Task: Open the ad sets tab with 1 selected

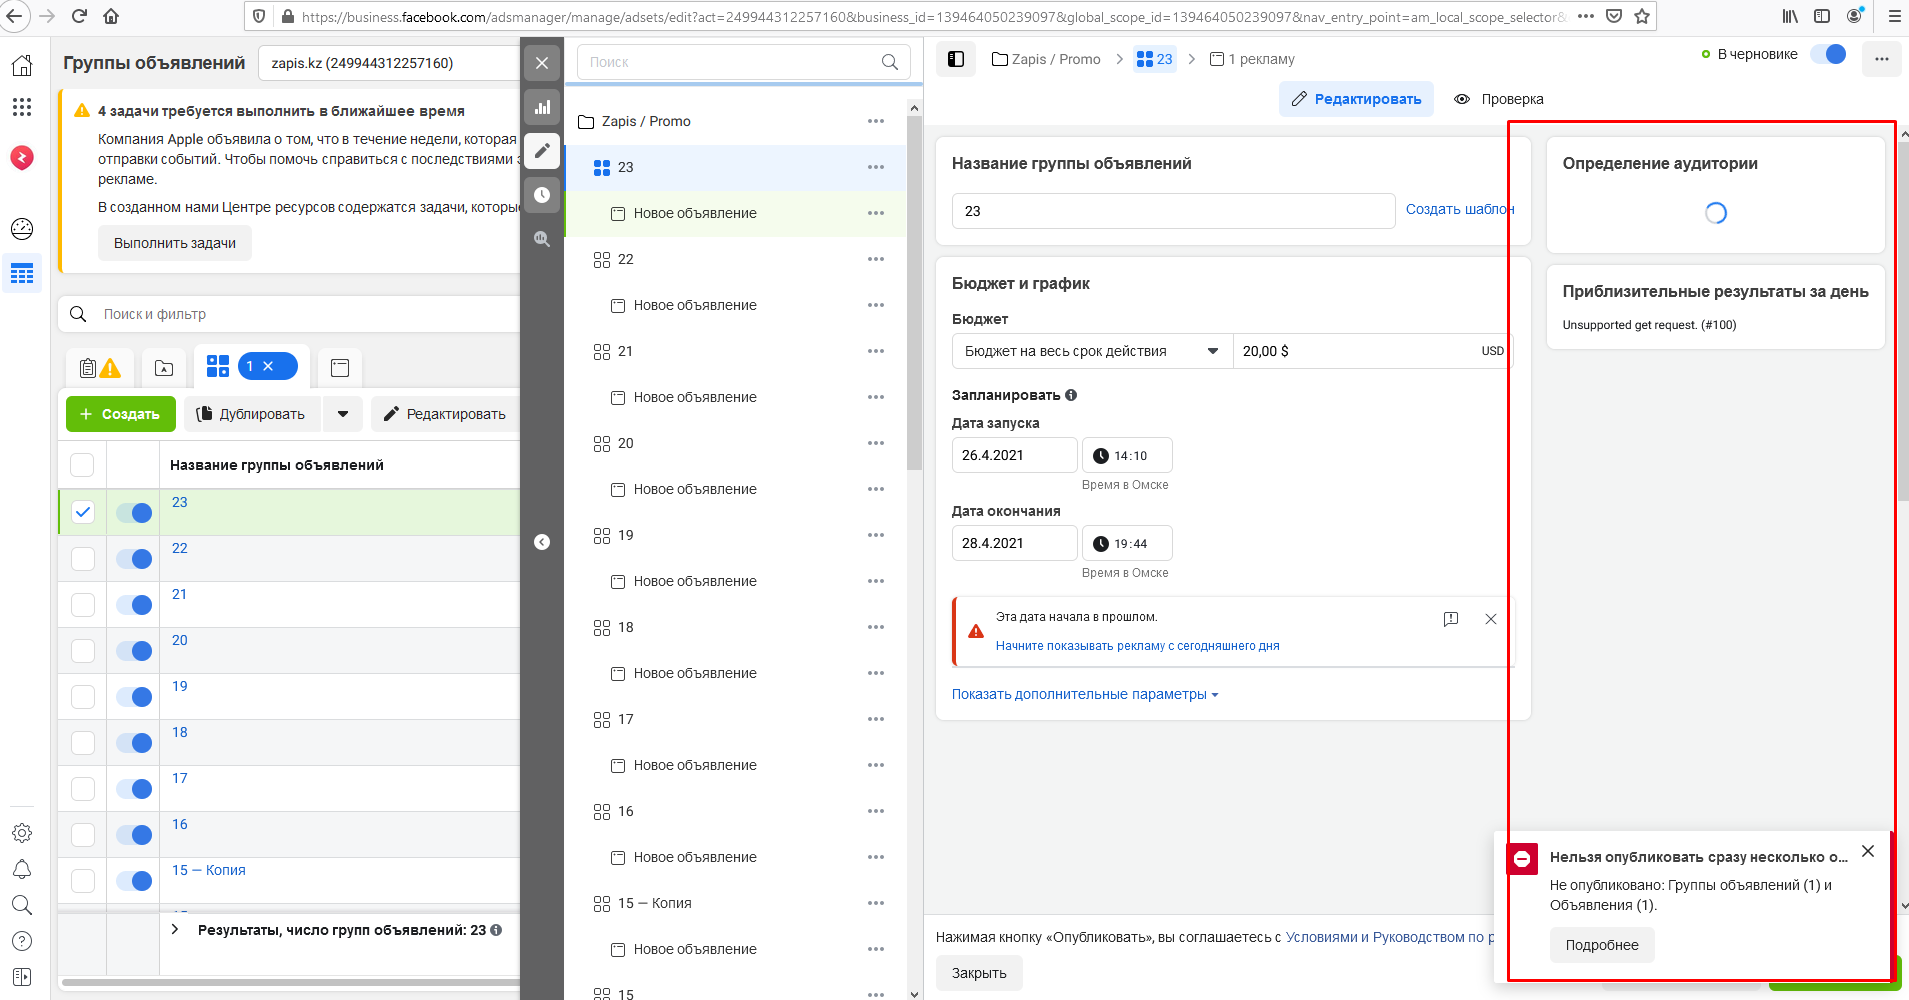Action: [x=252, y=366]
